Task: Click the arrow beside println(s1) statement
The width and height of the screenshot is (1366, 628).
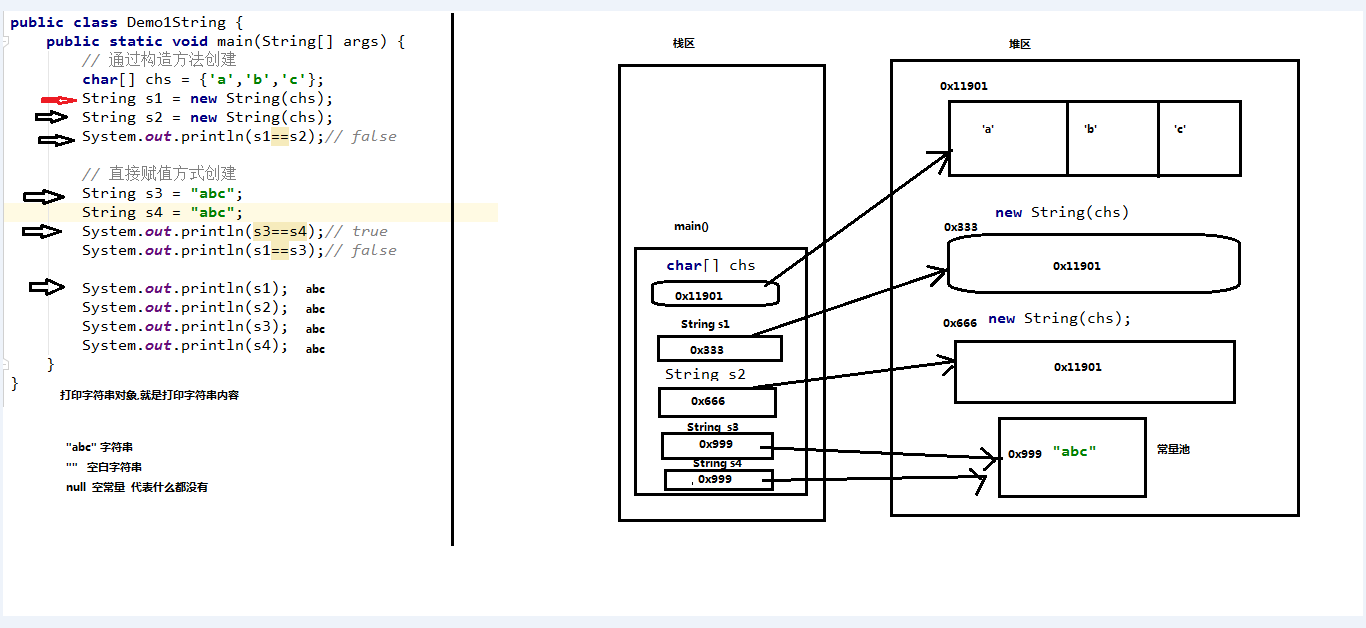Action: coord(47,287)
